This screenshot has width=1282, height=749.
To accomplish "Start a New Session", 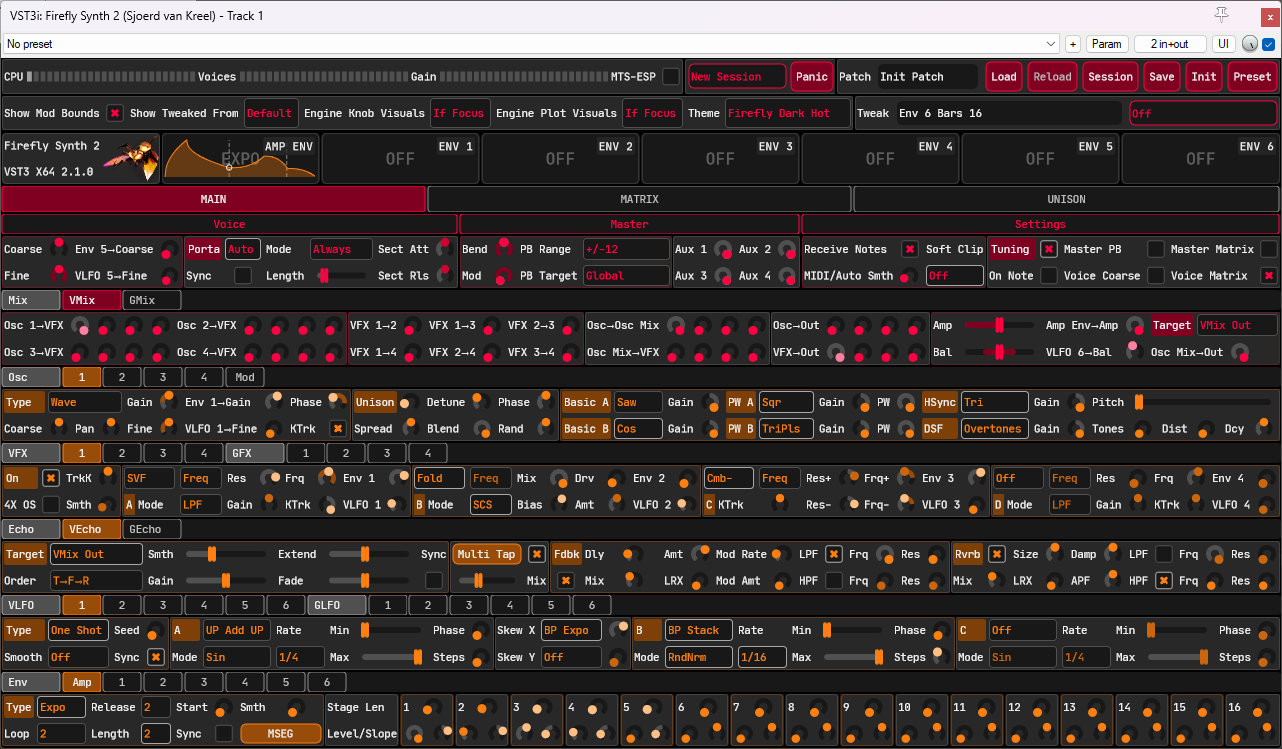I will pyautogui.click(x=737, y=75).
